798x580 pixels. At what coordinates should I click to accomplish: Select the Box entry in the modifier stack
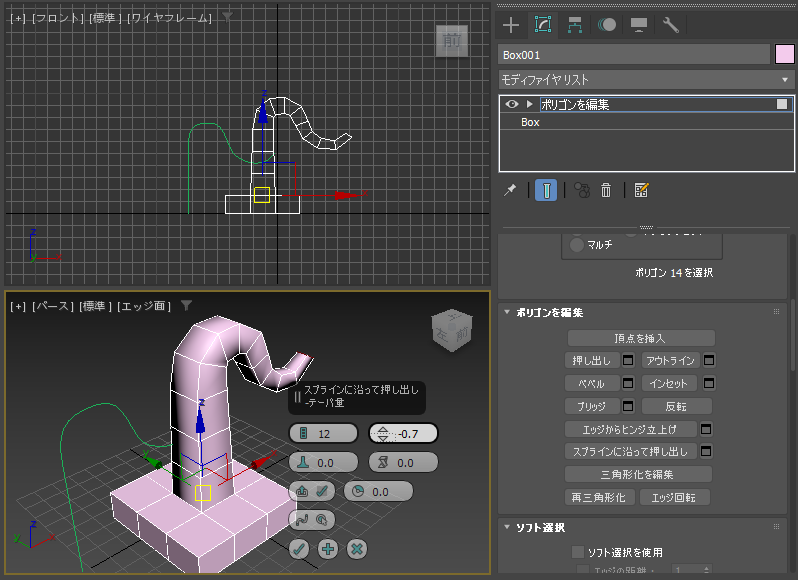[x=530, y=122]
